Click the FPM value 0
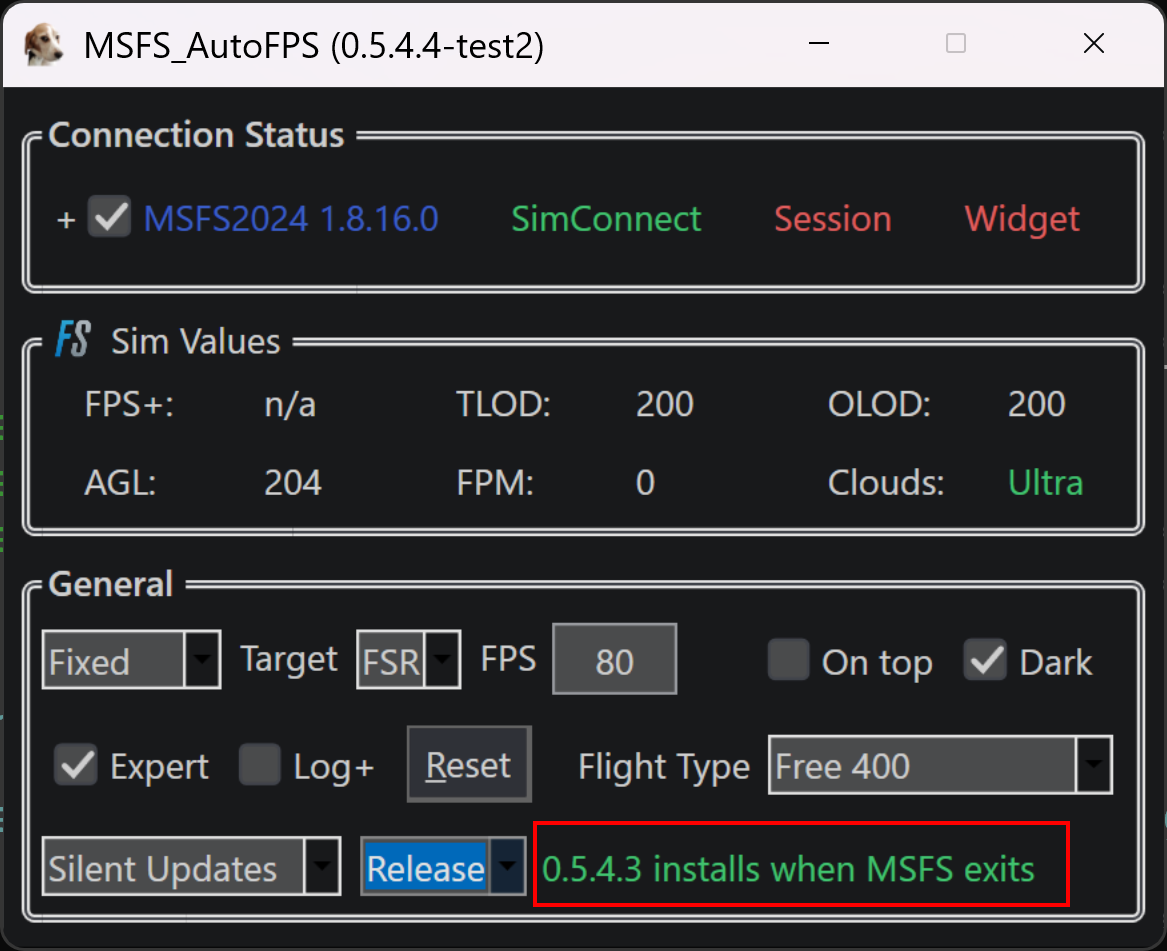 tap(645, 482)
